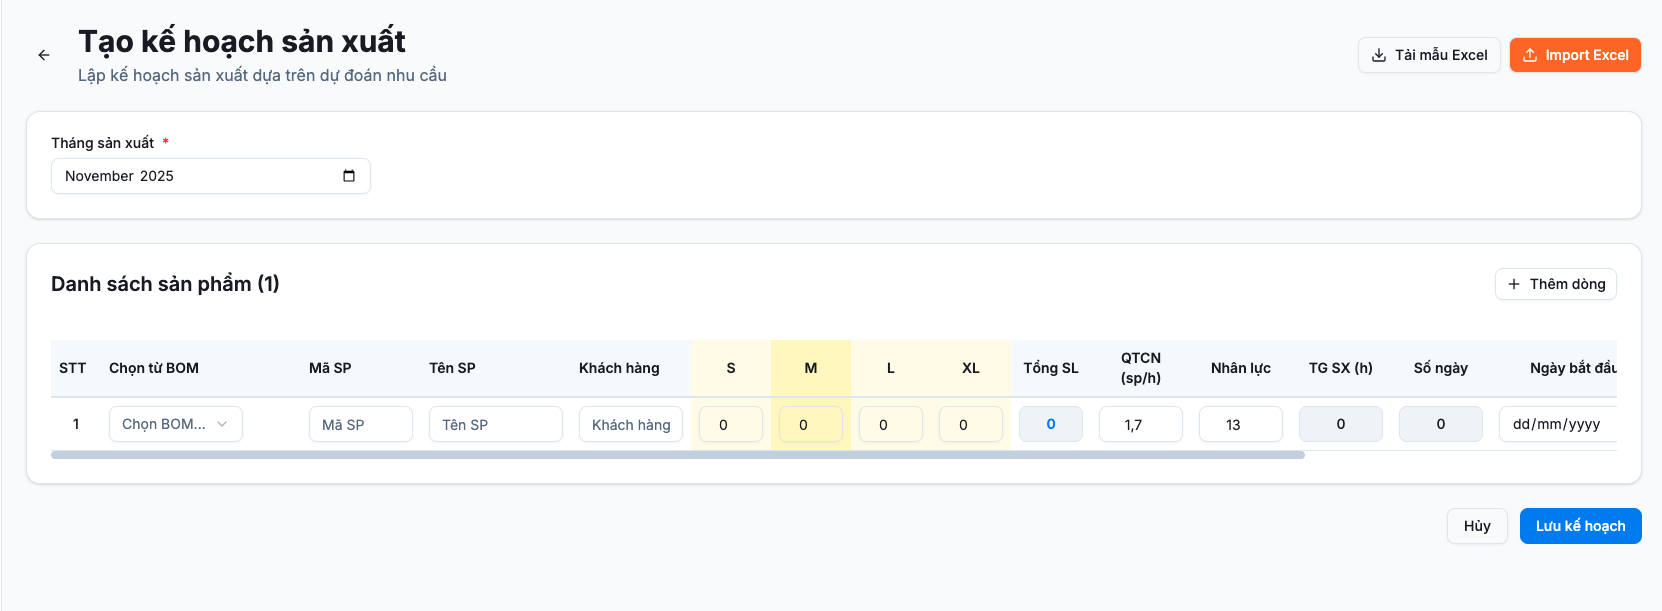Select the size S quantity field
This screenshot has height=611, width=1662.
pyautogui.click(x=731, y=424)
